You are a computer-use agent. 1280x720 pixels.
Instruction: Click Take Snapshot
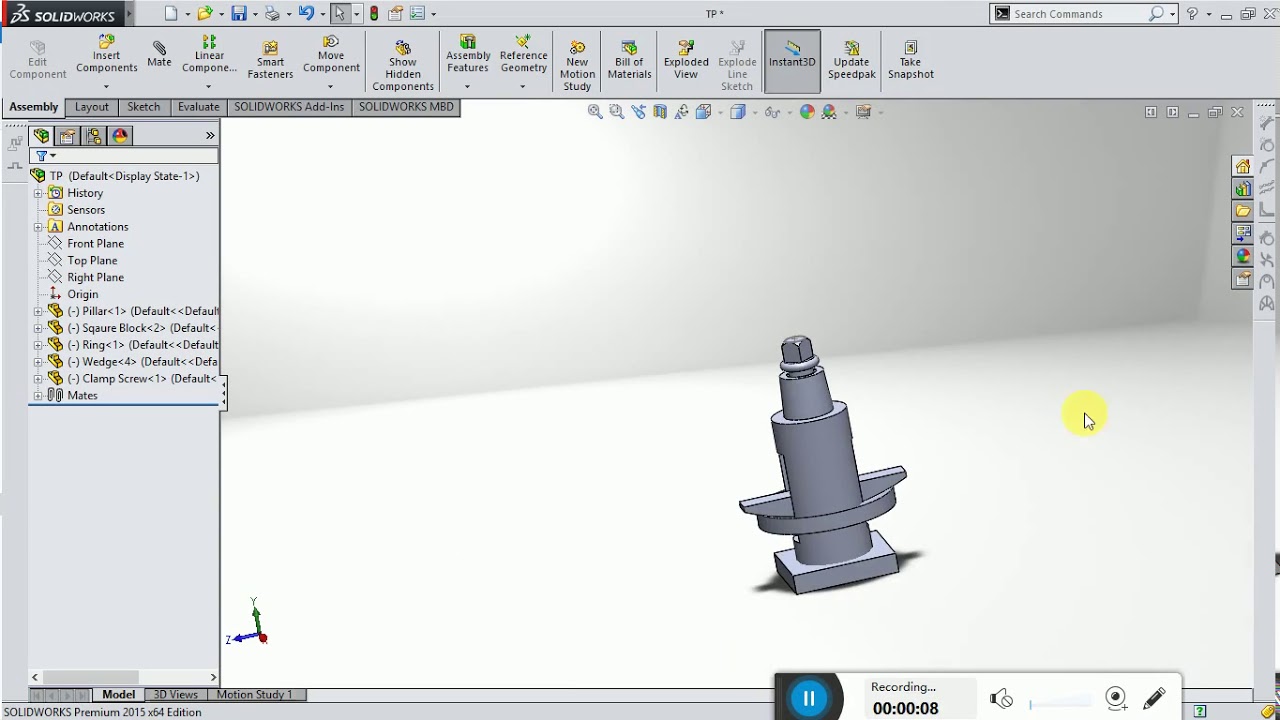click(911, 60)
